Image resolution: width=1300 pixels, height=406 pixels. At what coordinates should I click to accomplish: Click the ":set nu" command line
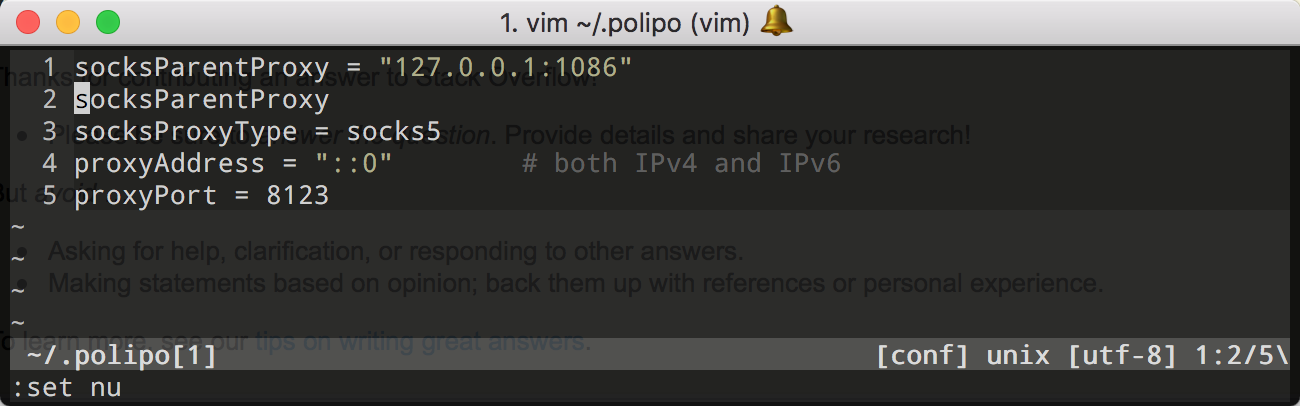(66, 387)
